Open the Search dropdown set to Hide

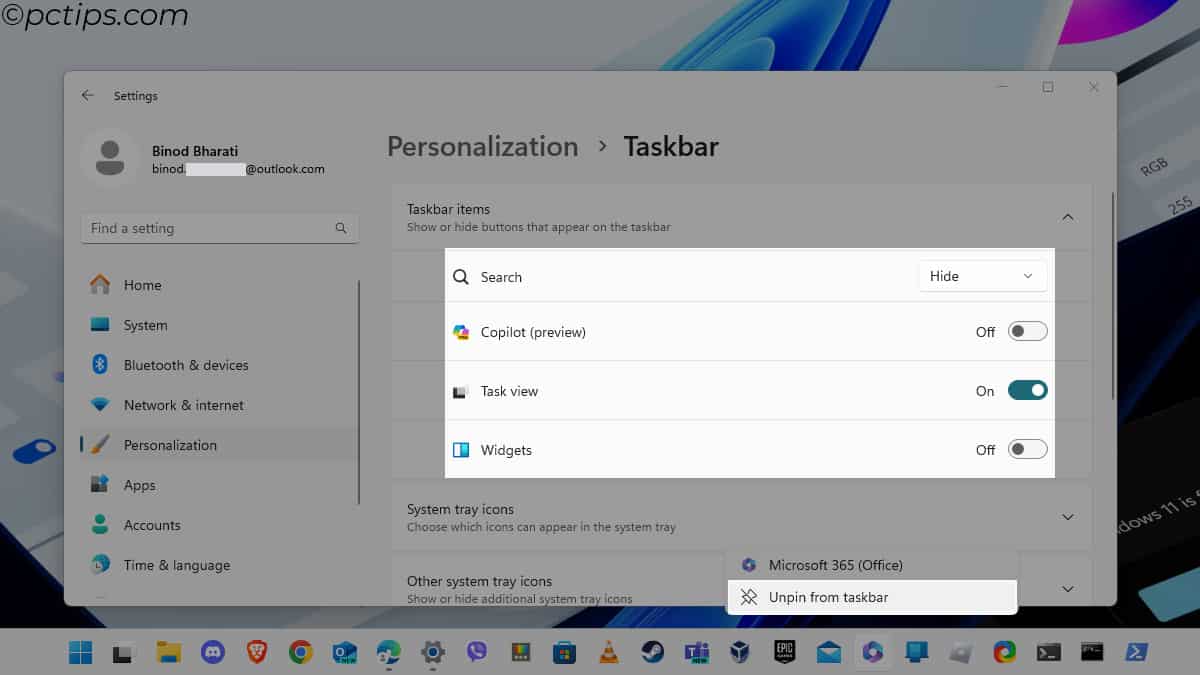(981, 277)
